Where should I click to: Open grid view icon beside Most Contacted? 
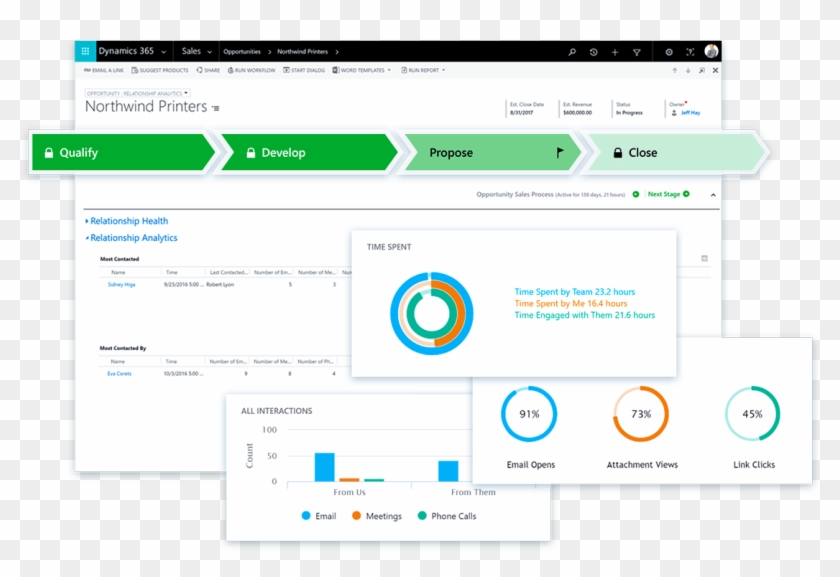tap(704, 258)
